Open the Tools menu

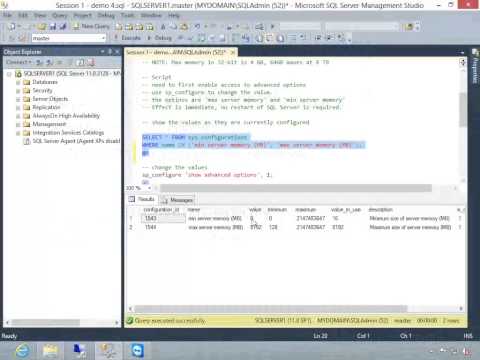[127, 15]
